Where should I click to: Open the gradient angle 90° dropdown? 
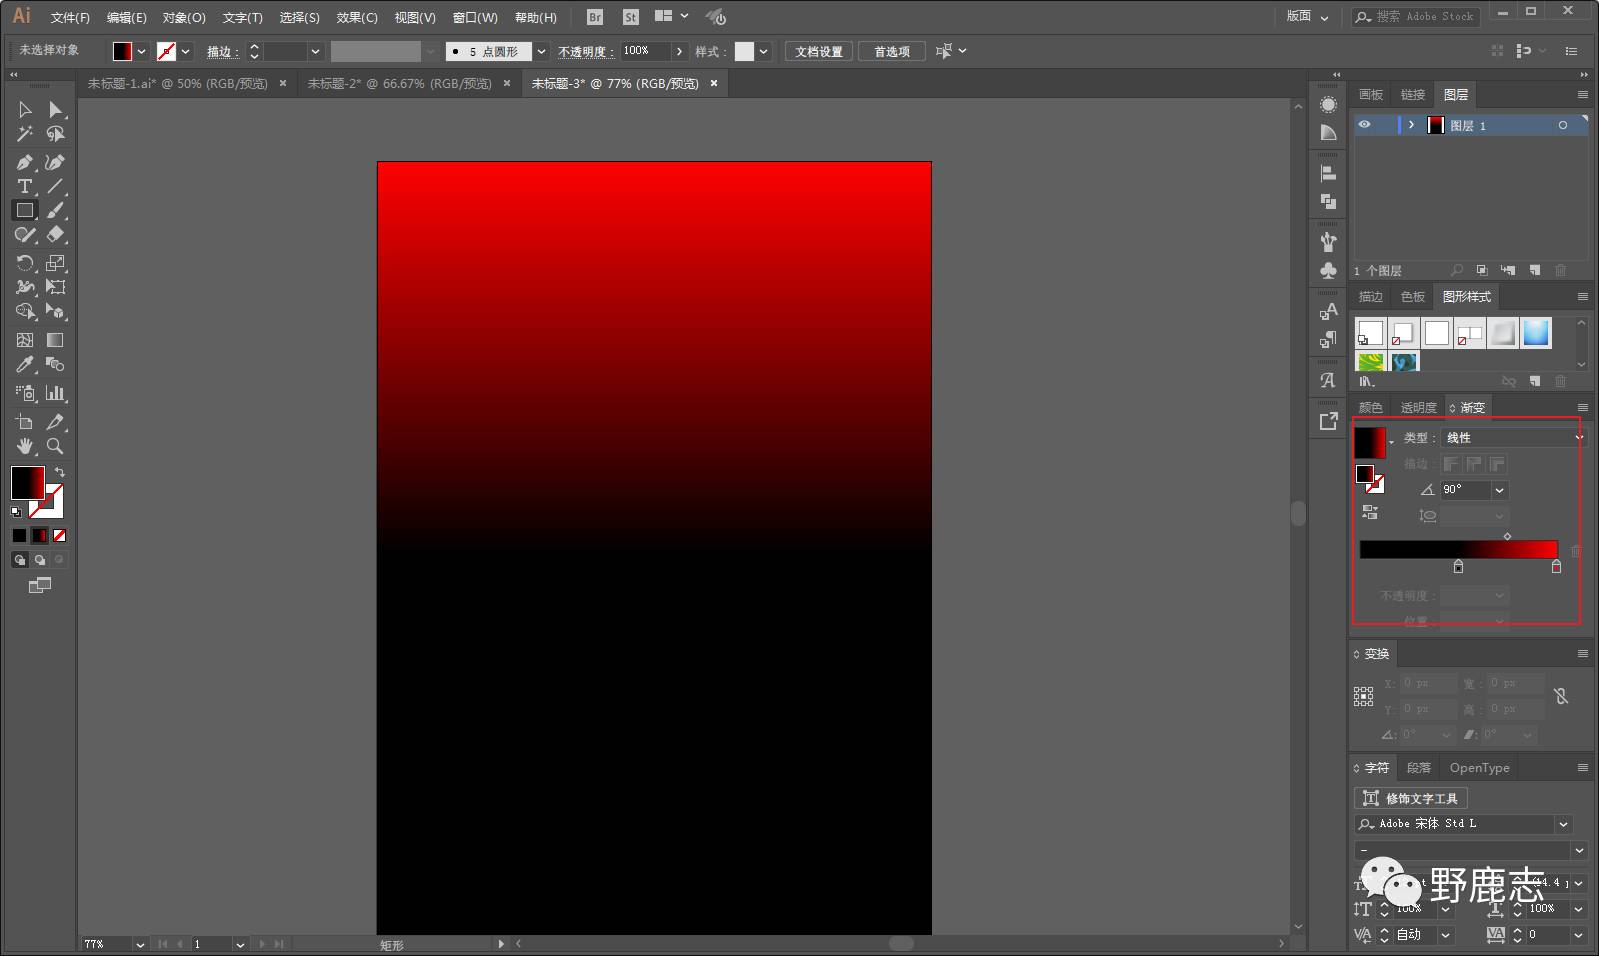[x=1499, y=490]
